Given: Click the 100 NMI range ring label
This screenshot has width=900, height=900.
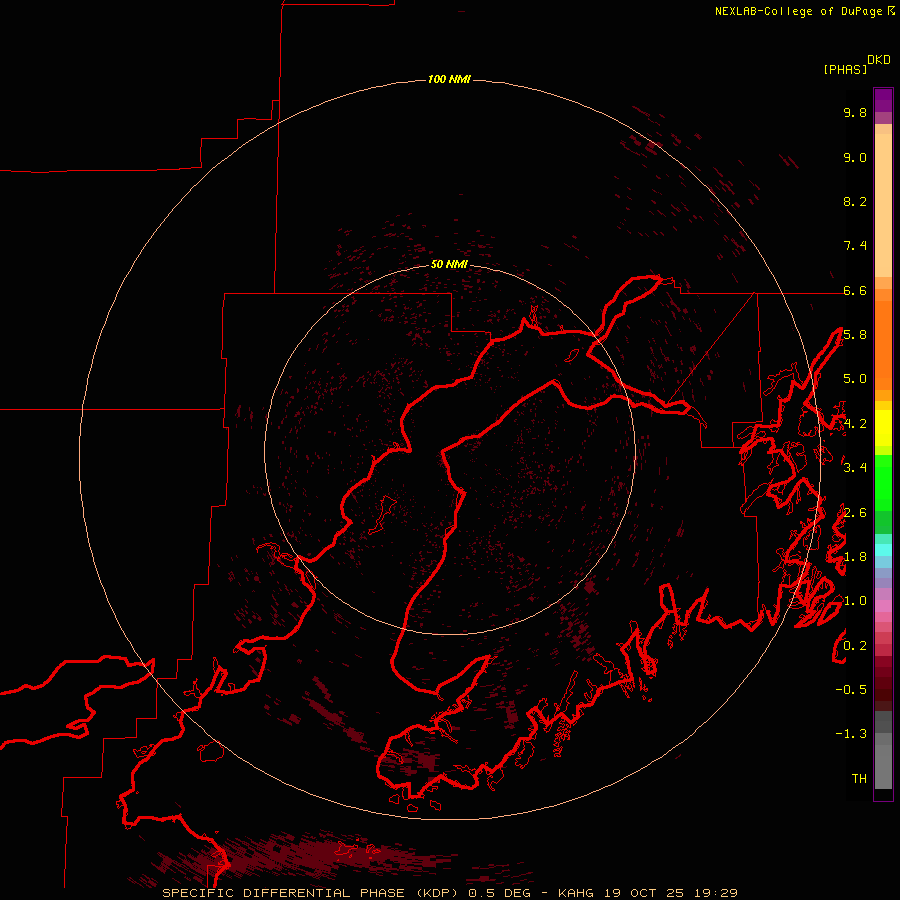Looking at the screenshot, I should coord(449,79).
